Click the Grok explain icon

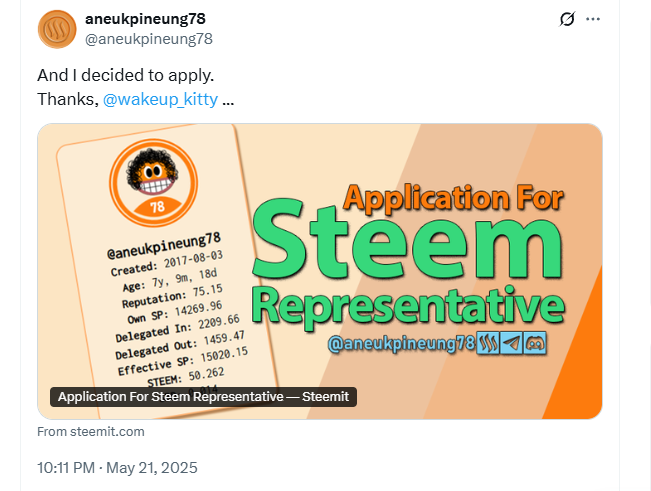(x=567, y=19)
